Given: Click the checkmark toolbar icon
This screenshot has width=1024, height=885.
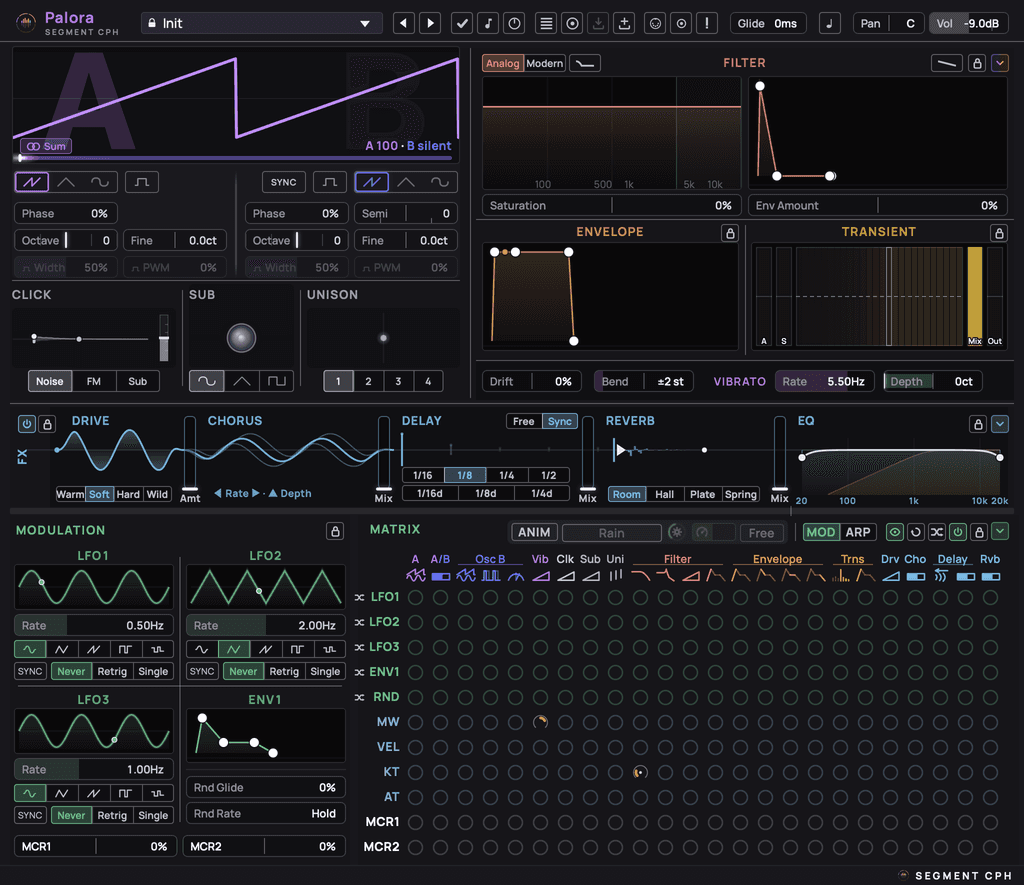Looking at the screenshot, I should coord(462,24).
